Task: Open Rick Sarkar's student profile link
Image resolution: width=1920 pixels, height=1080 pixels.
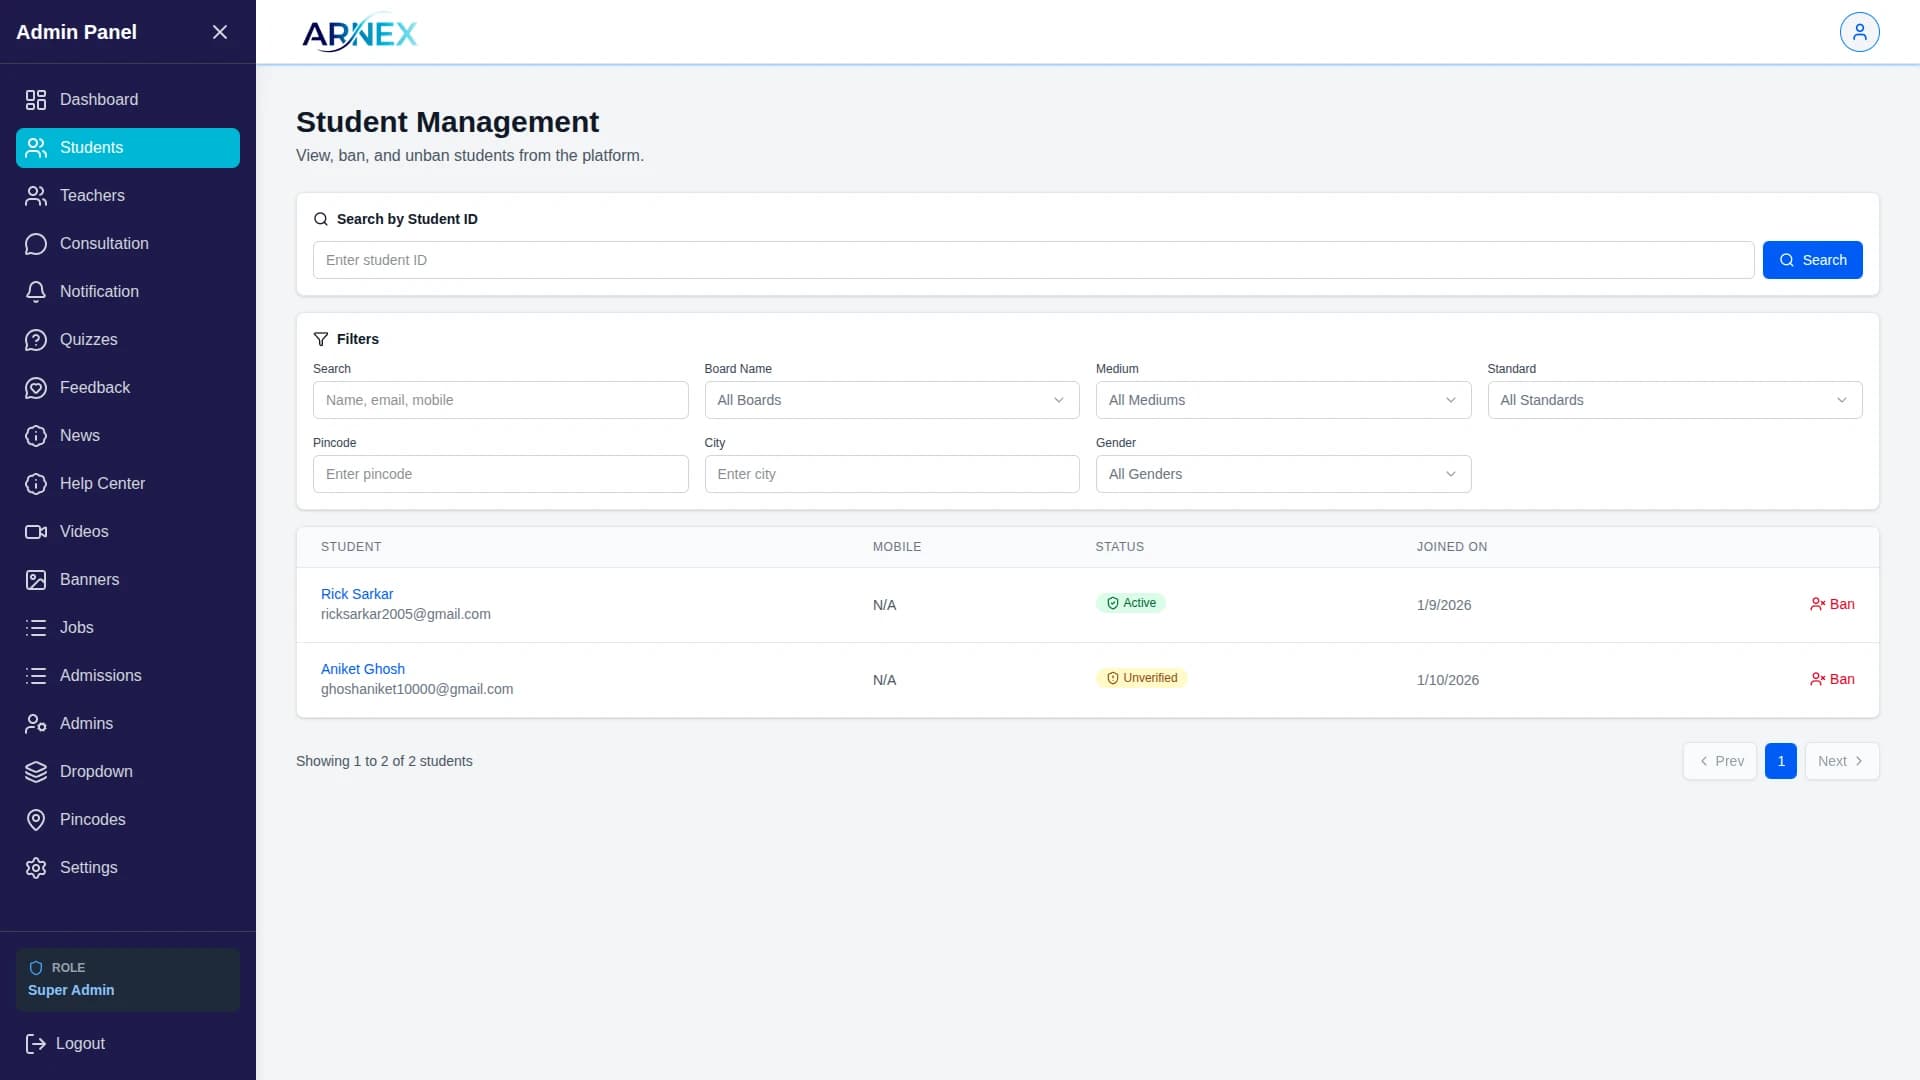Action: 357,594
